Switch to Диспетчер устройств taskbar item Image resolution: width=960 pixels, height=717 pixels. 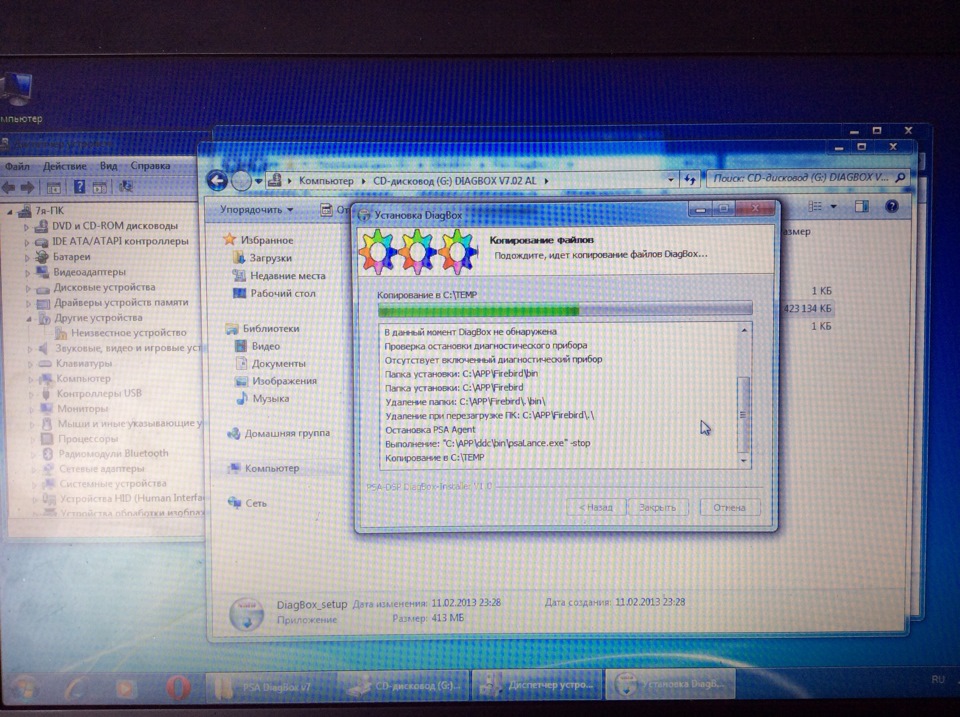pos(538,684)
